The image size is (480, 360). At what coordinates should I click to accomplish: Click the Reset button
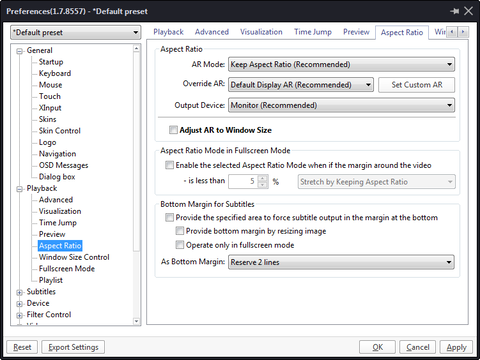coord(22,347)
